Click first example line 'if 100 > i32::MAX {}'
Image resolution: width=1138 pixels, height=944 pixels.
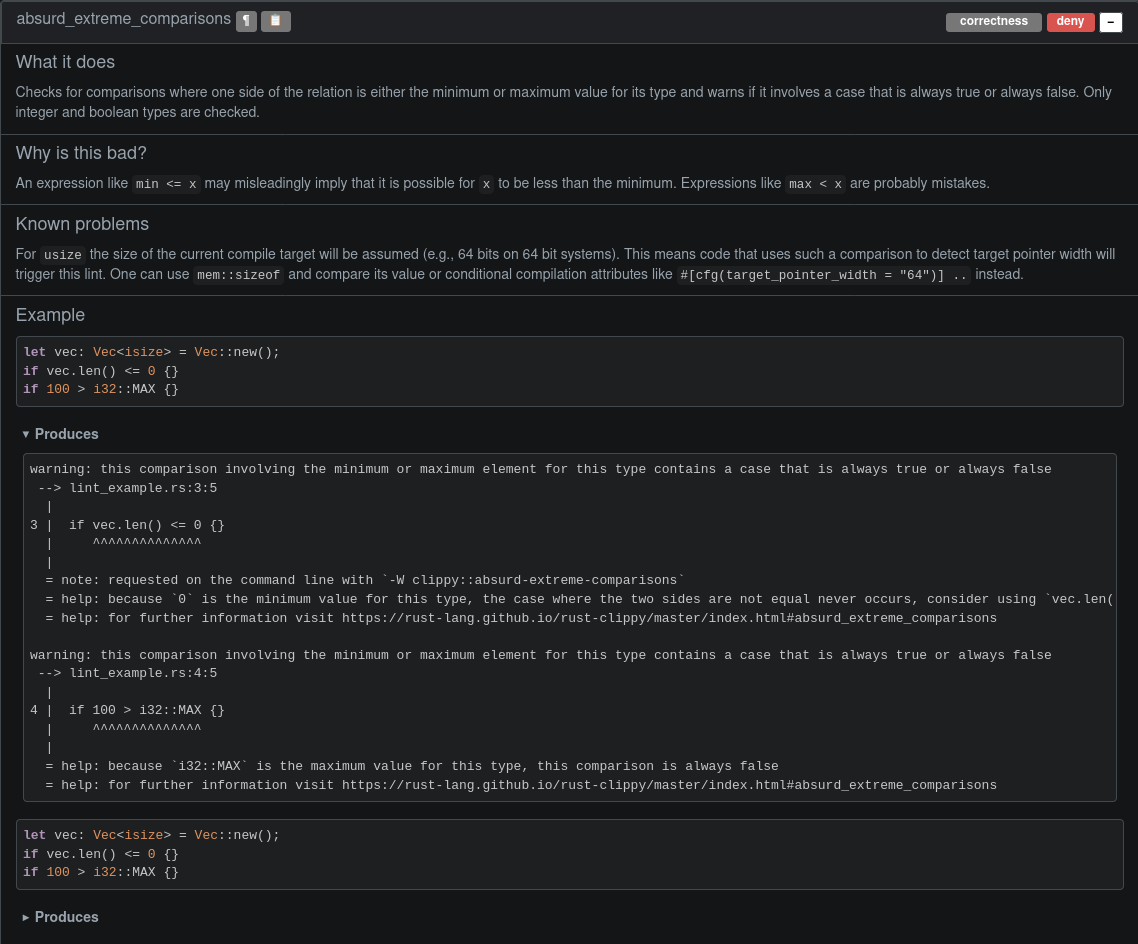point(101,389)
